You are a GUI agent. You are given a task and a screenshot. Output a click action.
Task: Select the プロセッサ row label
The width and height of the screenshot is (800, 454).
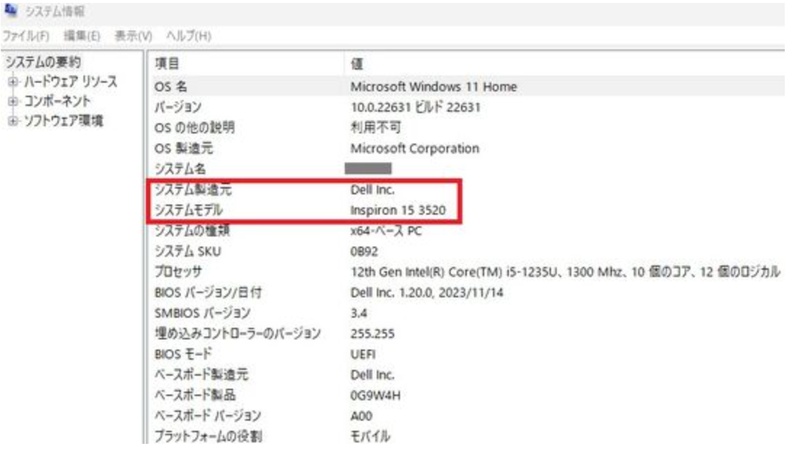click(x=178, y=272)
